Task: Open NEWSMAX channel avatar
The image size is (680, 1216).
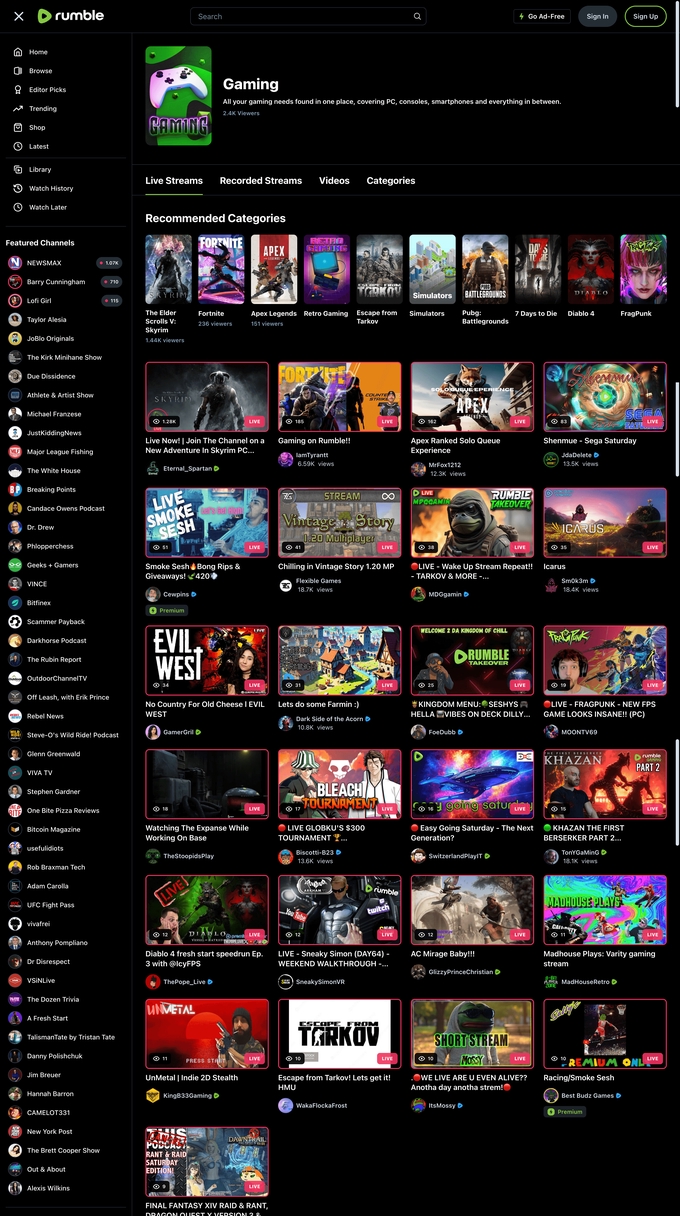Action: click(15, 263)
